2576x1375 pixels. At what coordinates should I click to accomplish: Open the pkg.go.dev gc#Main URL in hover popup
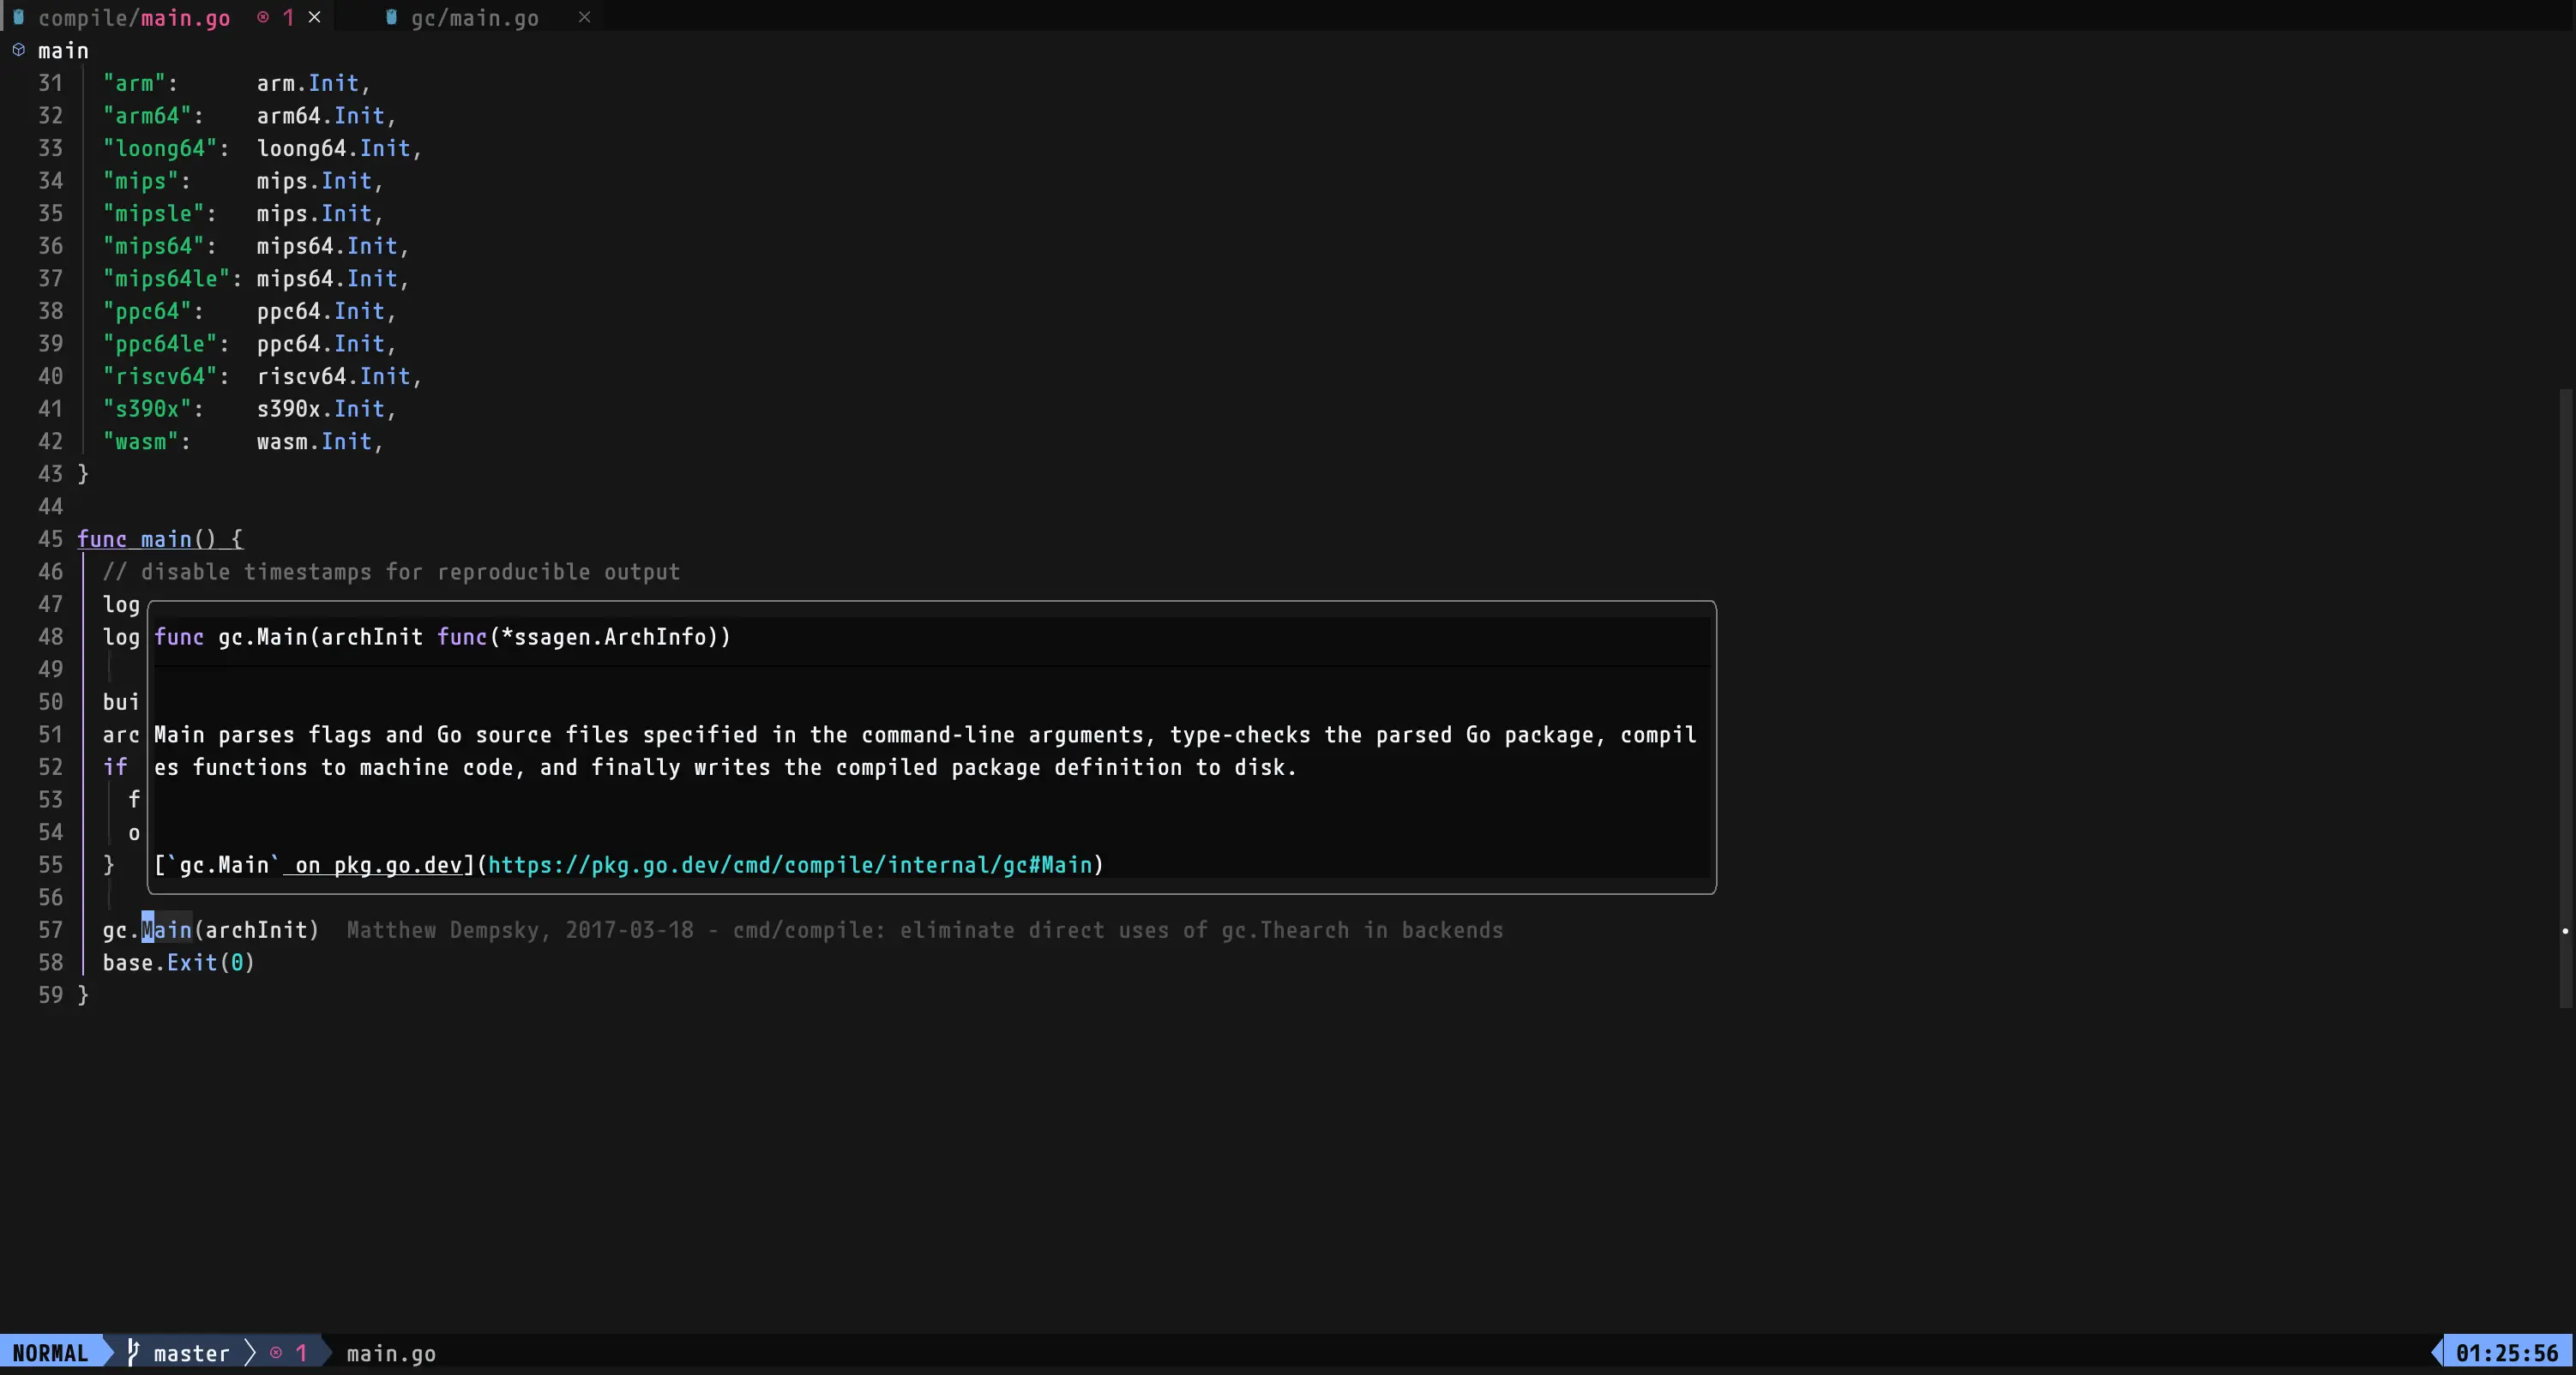(790, 865)
